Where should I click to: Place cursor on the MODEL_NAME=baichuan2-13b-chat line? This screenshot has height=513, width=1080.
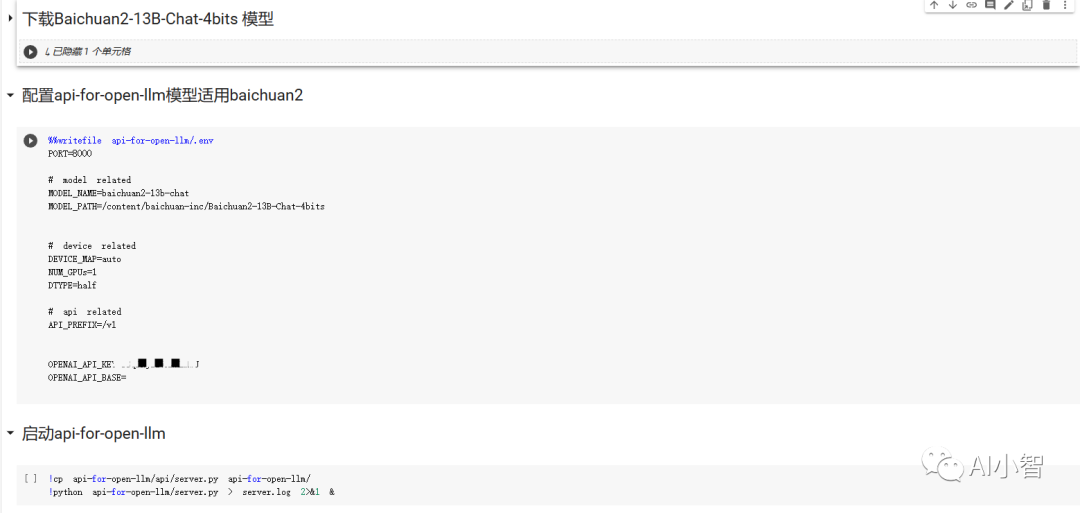pos(118,193)
